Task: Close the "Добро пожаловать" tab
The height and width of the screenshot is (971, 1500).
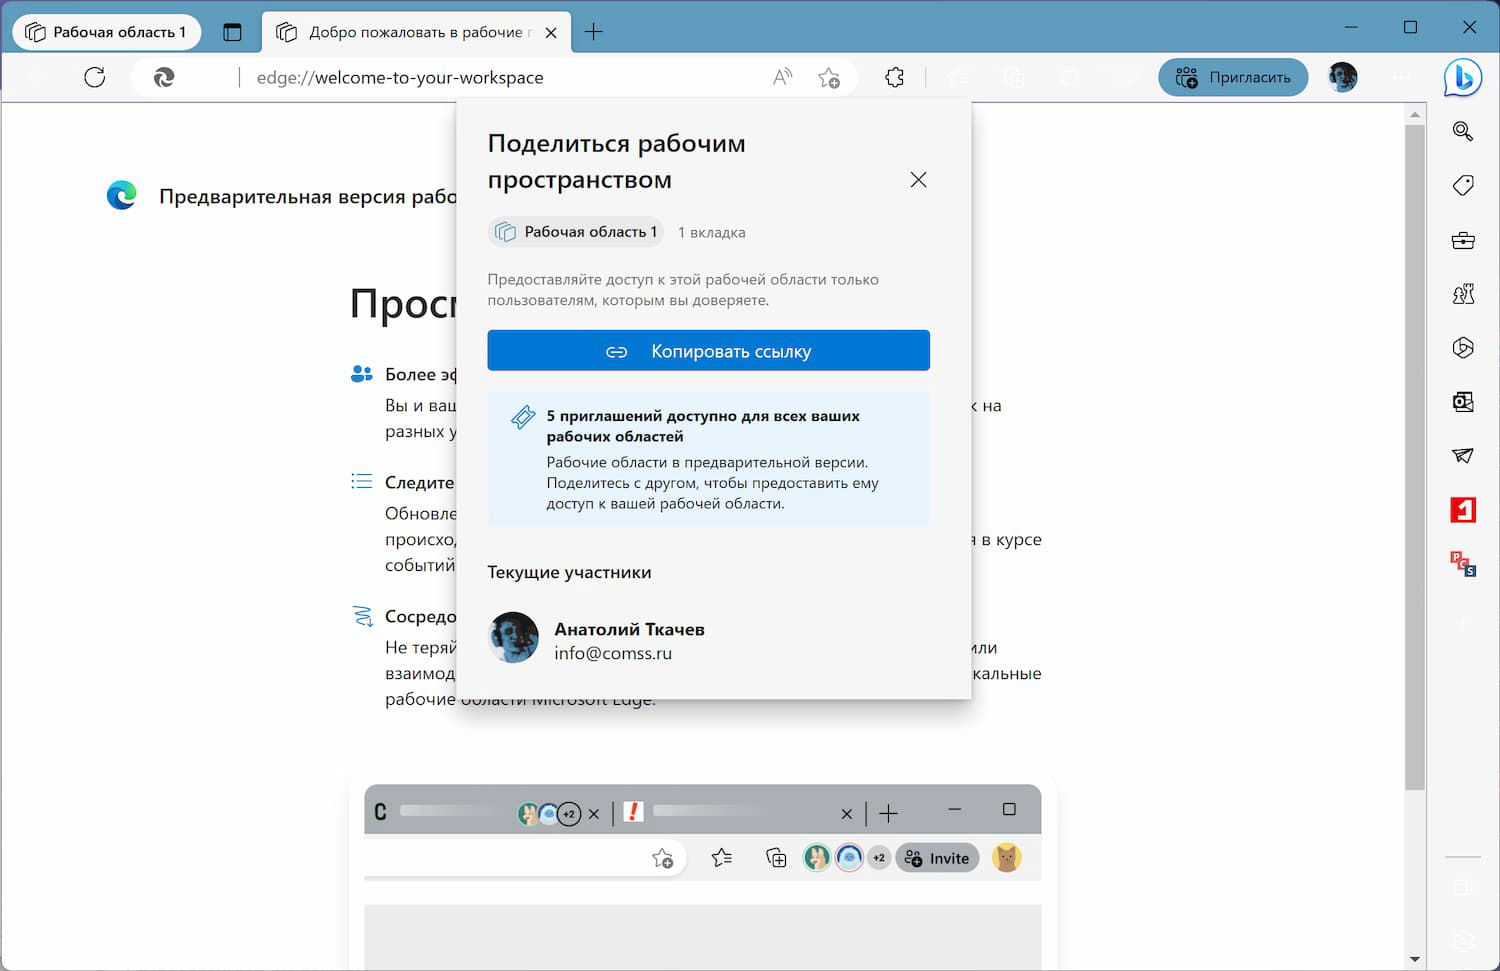Action: [551, 32]
